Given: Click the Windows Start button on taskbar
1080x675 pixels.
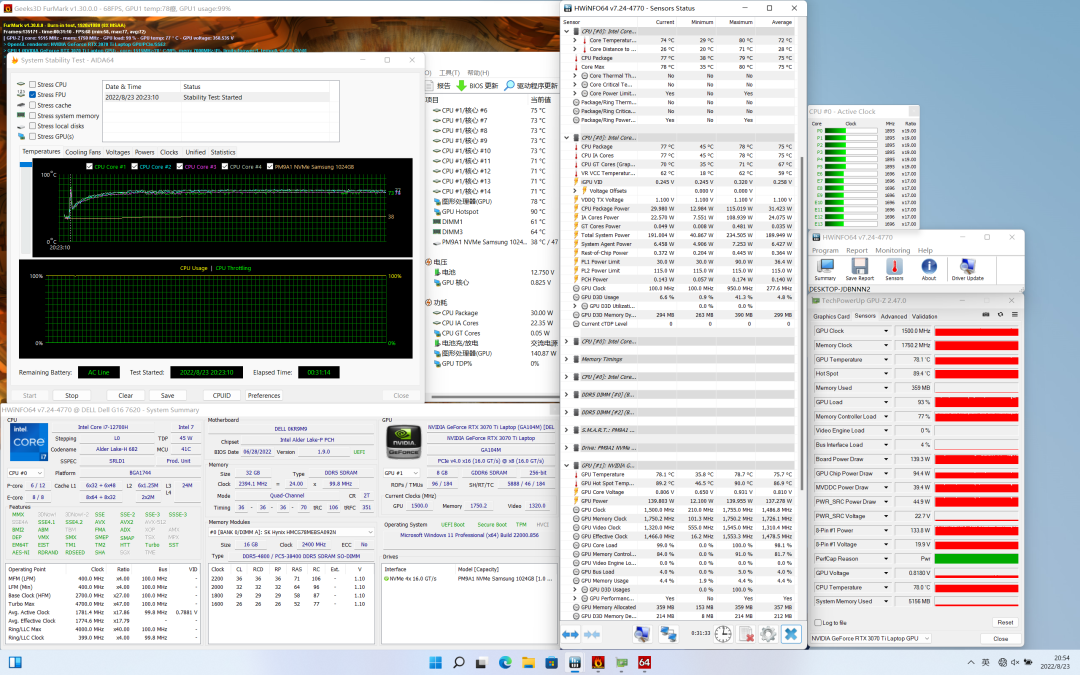Looking at the screenshot, I should click(436, 662).
